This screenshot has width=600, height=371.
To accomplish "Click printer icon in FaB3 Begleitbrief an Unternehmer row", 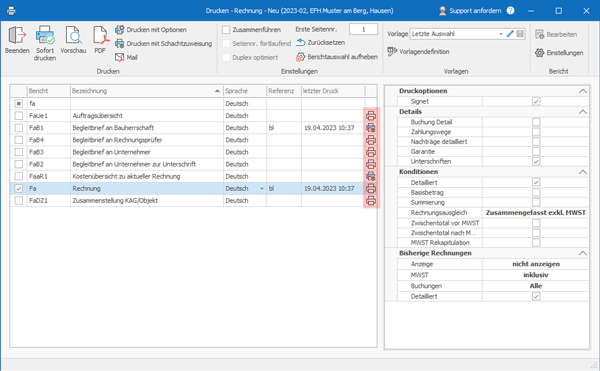I will coord(371,152).
